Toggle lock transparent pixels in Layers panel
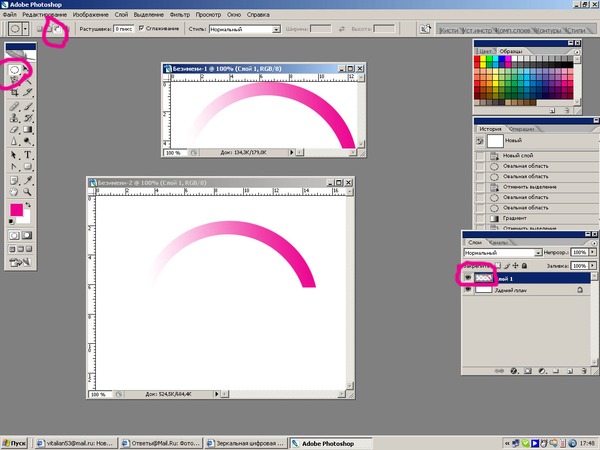The image size is (600, 450). click(x=497, y=265)
